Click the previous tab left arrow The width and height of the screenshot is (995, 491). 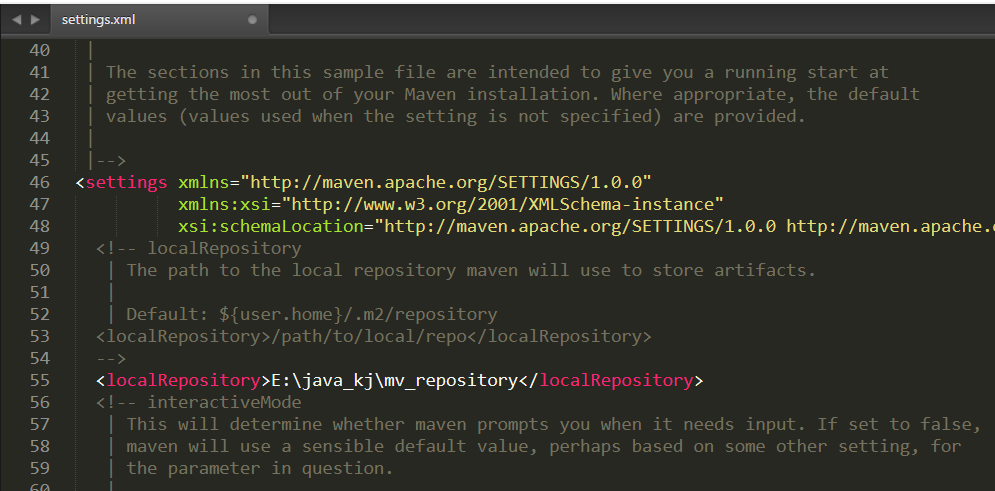[16, 20]
